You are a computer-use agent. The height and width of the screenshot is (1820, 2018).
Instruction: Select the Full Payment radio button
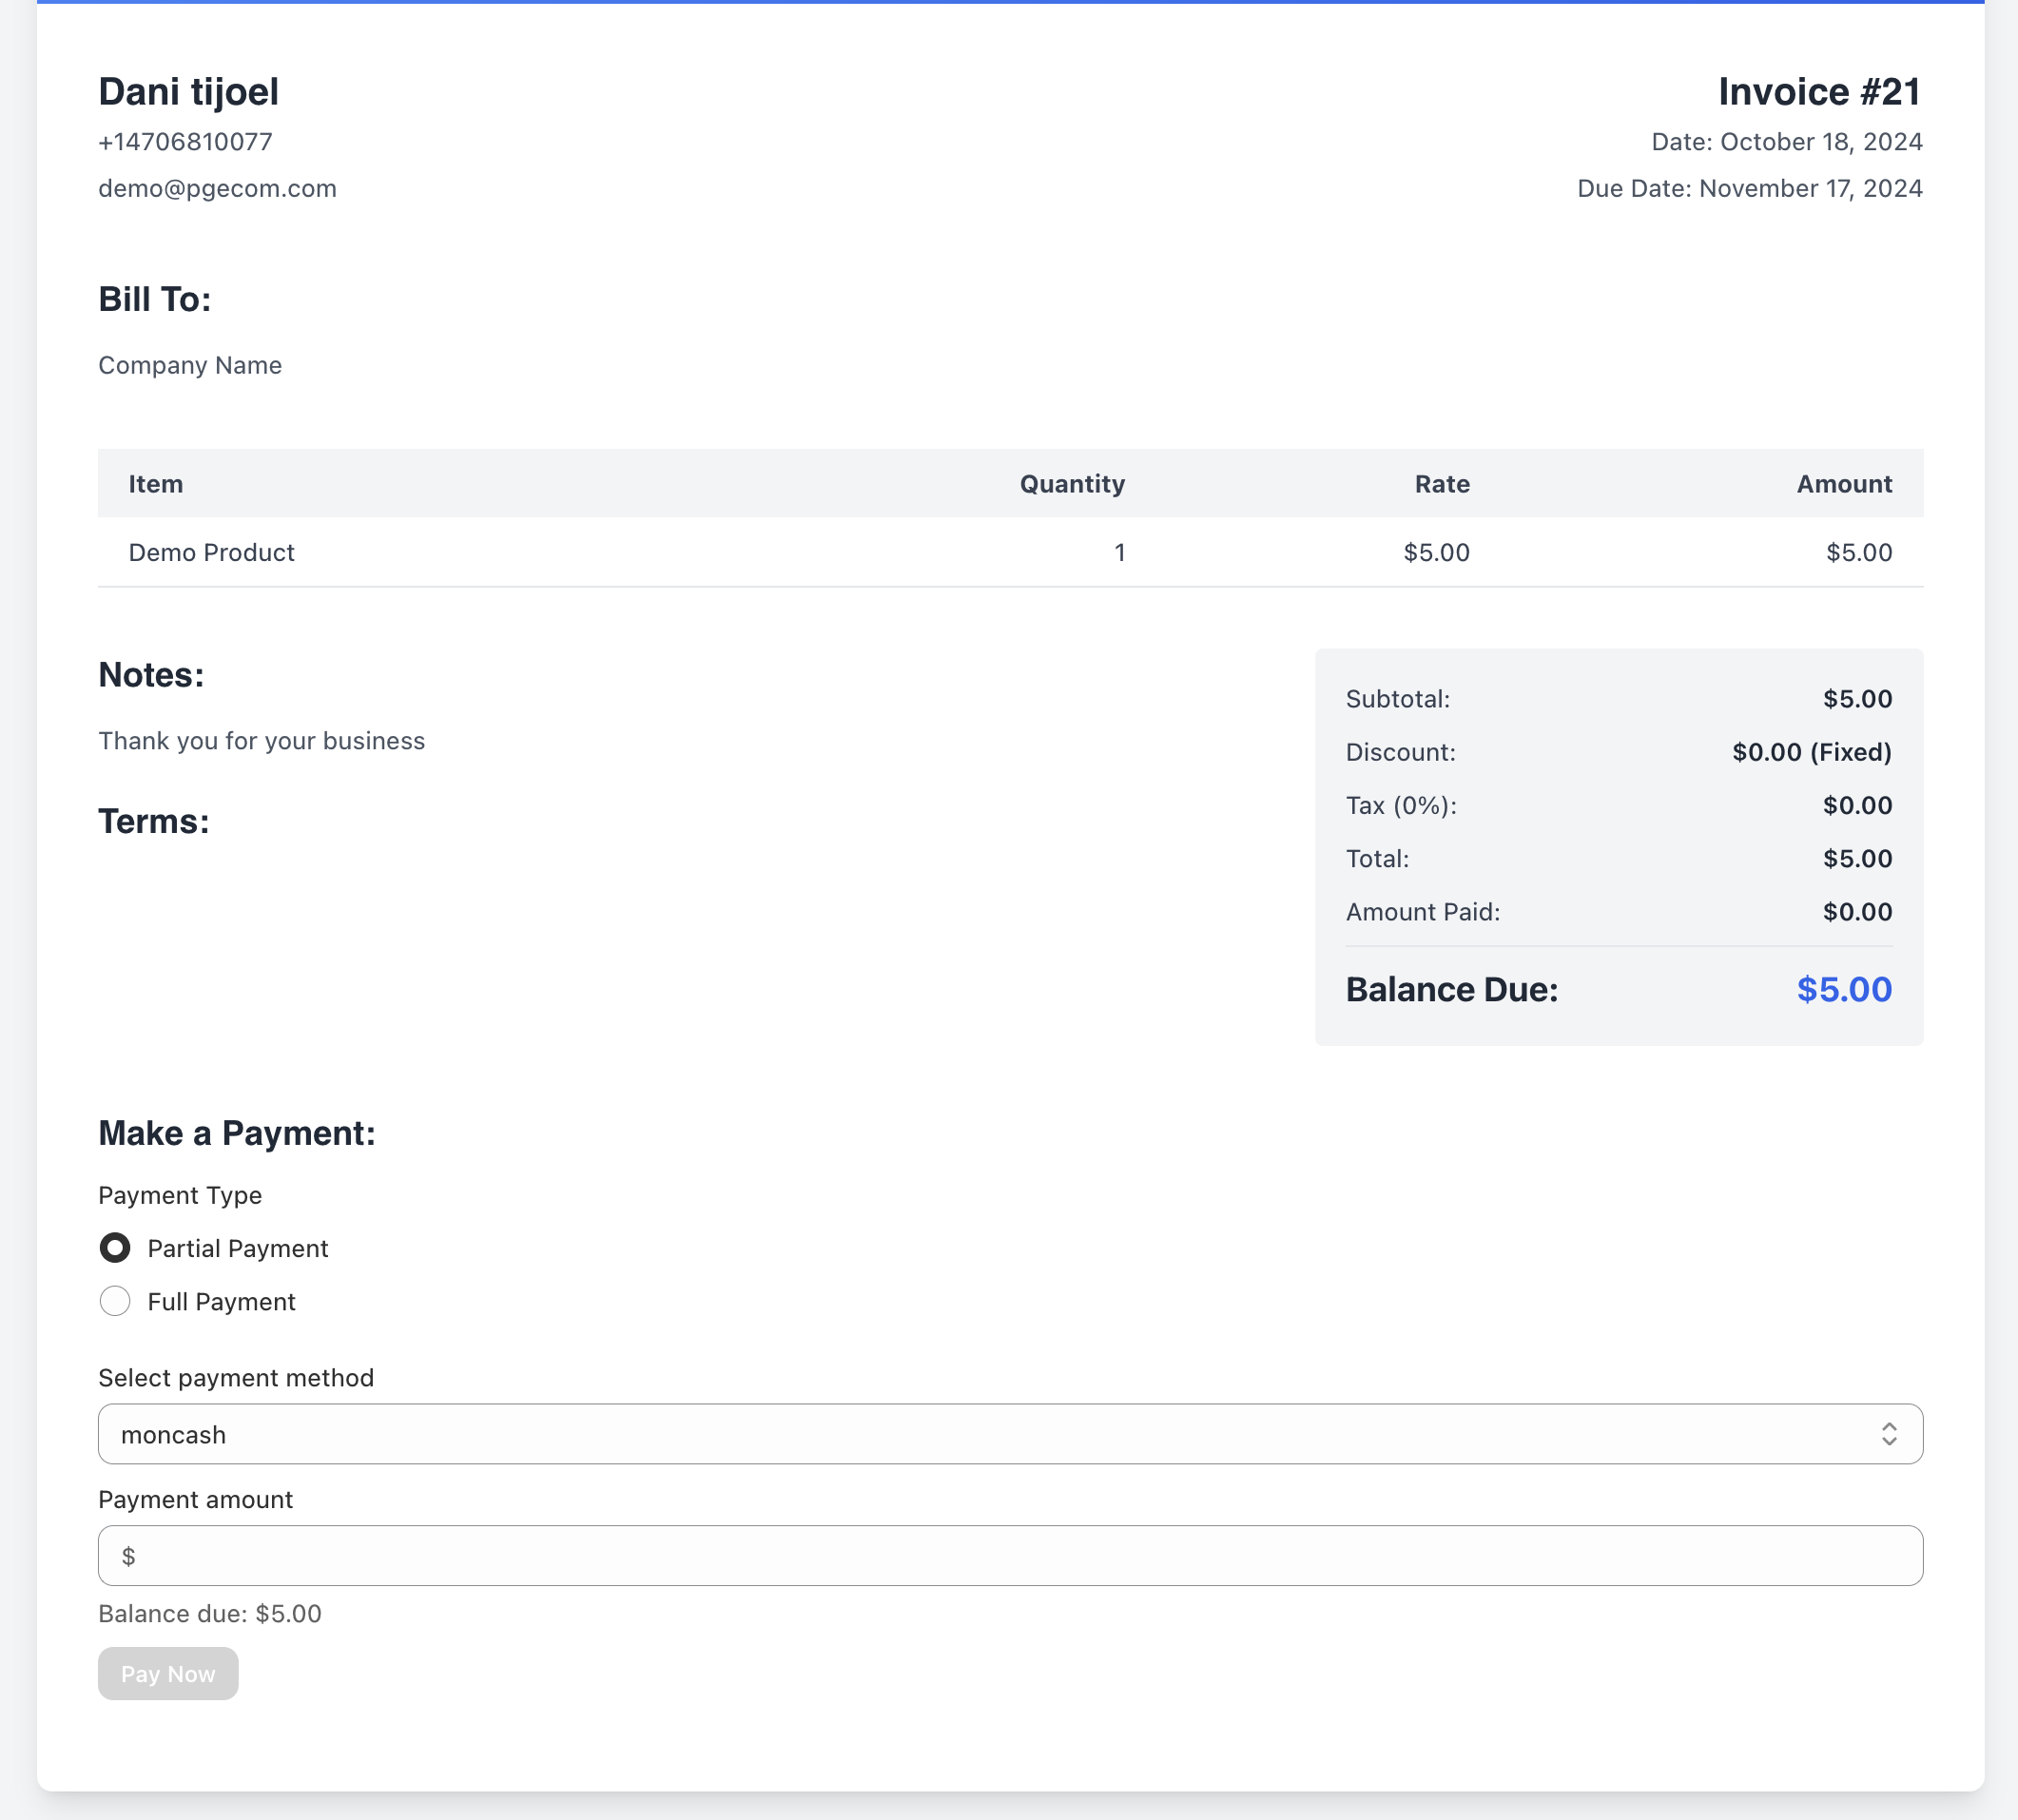click(115, 1301)
